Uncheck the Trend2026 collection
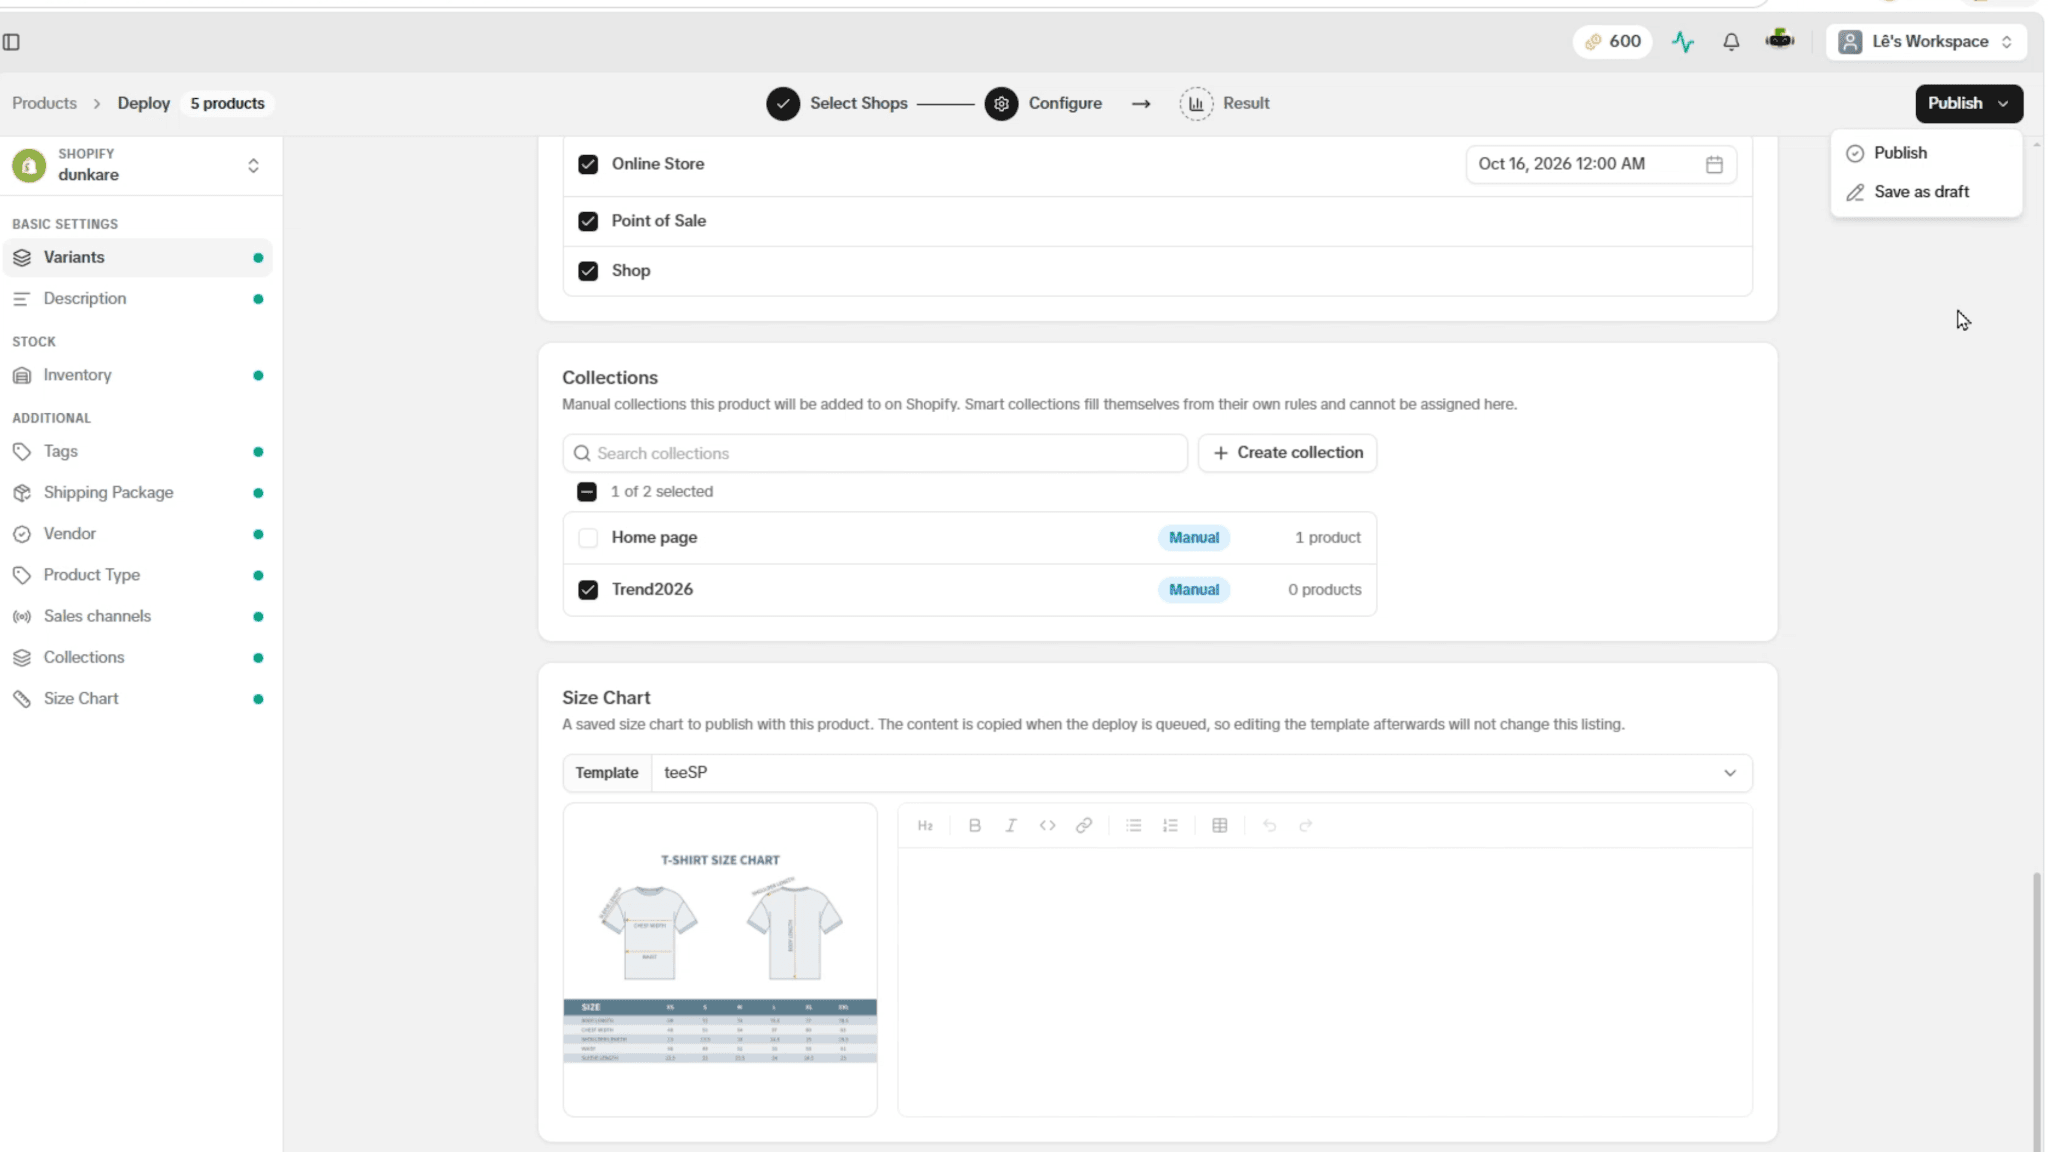 [588, 590]
